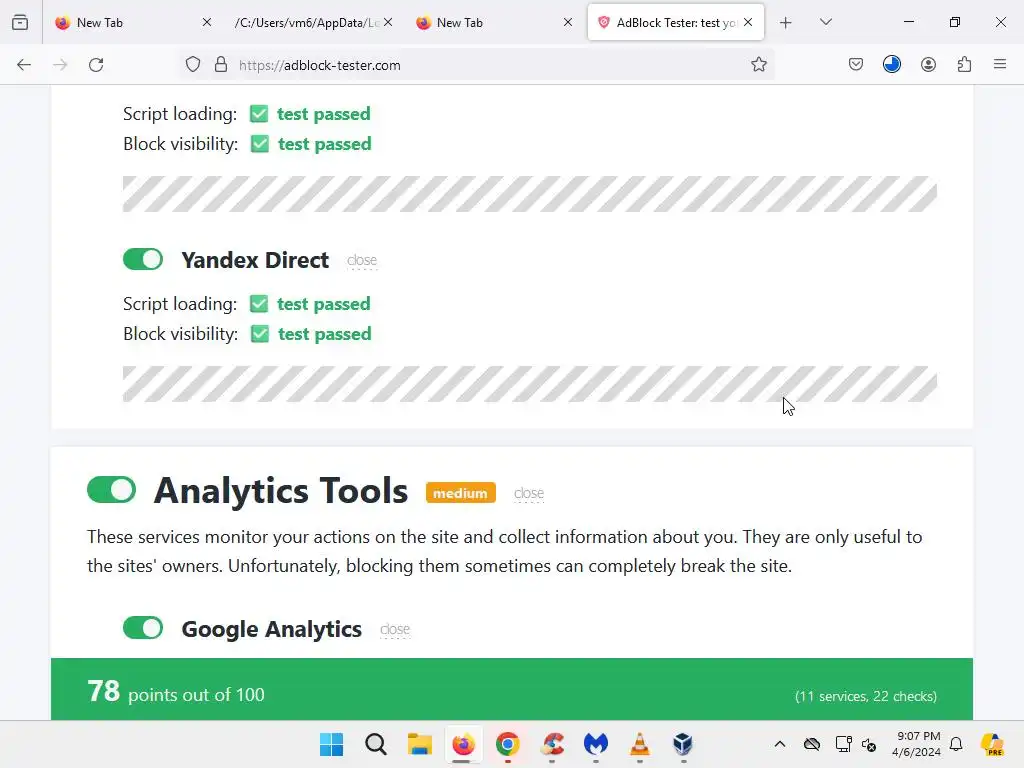
Task: Open the Windows Start menu
Action: point(332,744)
